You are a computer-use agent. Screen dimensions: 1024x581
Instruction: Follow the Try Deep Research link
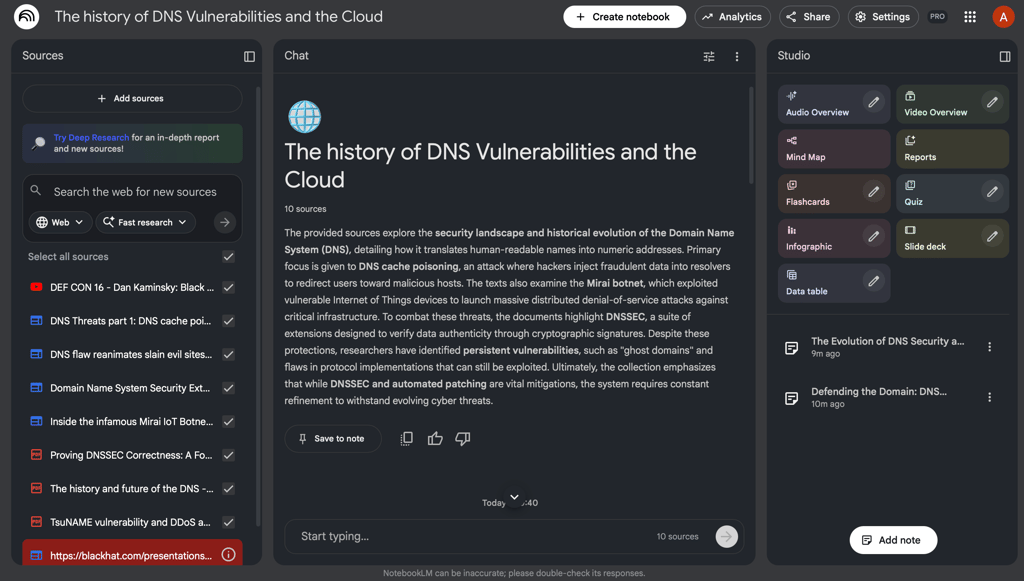tap(91, 138)
